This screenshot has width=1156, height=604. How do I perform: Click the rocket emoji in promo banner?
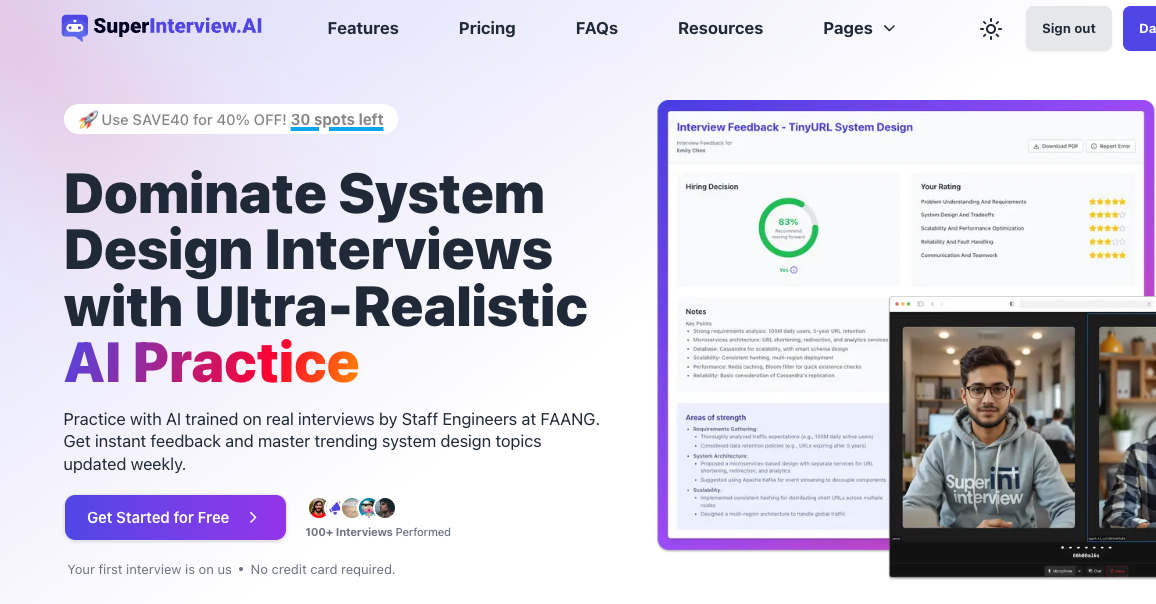(88, 119)
